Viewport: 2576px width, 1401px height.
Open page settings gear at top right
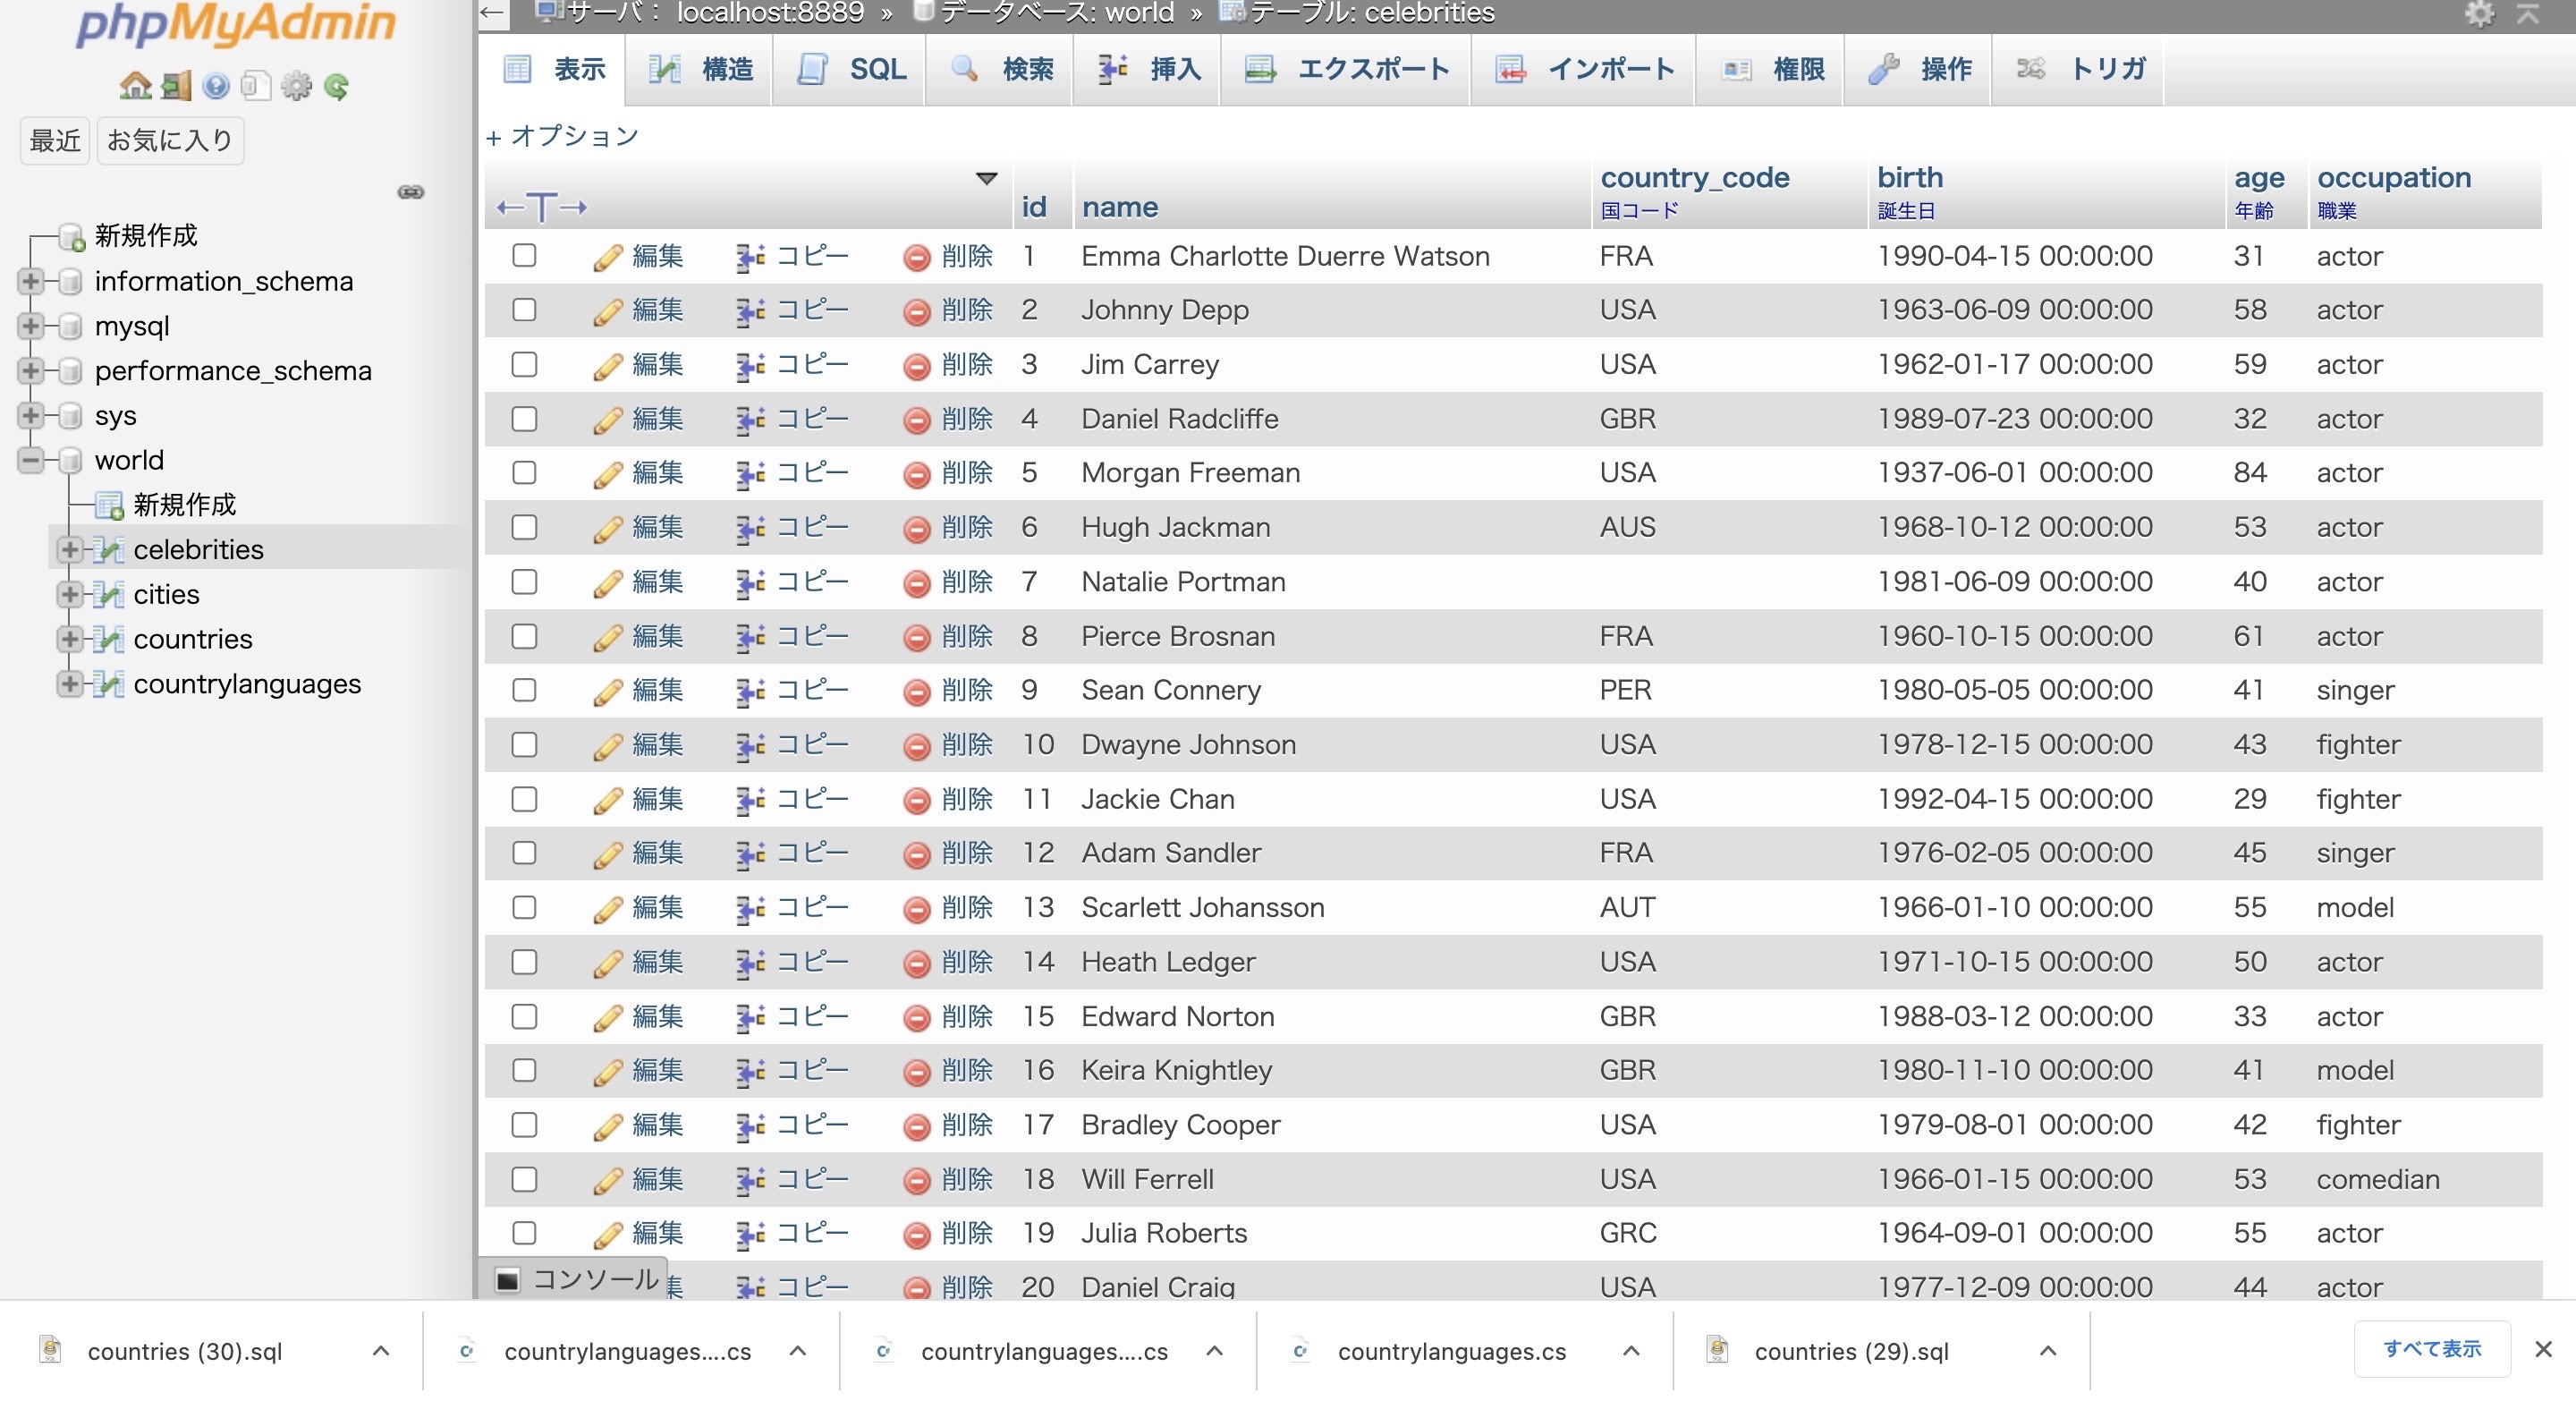pos(2479,14)
